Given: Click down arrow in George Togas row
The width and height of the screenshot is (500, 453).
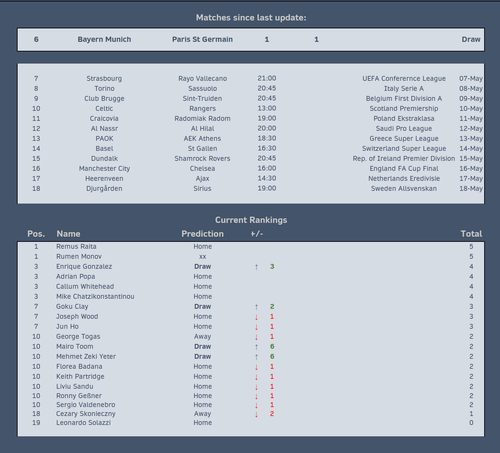Looking at the screenshot, I should (256, 337).
